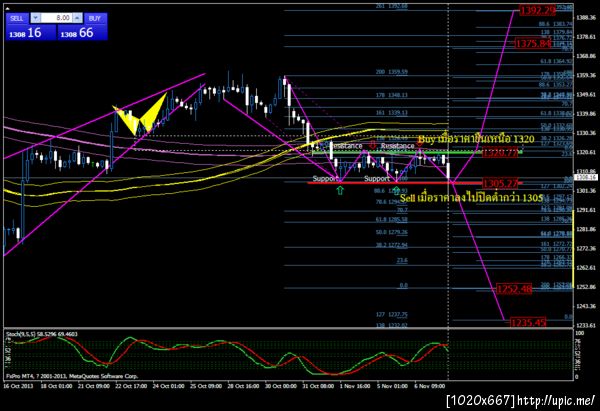Screen dimensions: 600x411
Task: Click the current price marker 1308.16 on the scale
Action: click(586, 178)
